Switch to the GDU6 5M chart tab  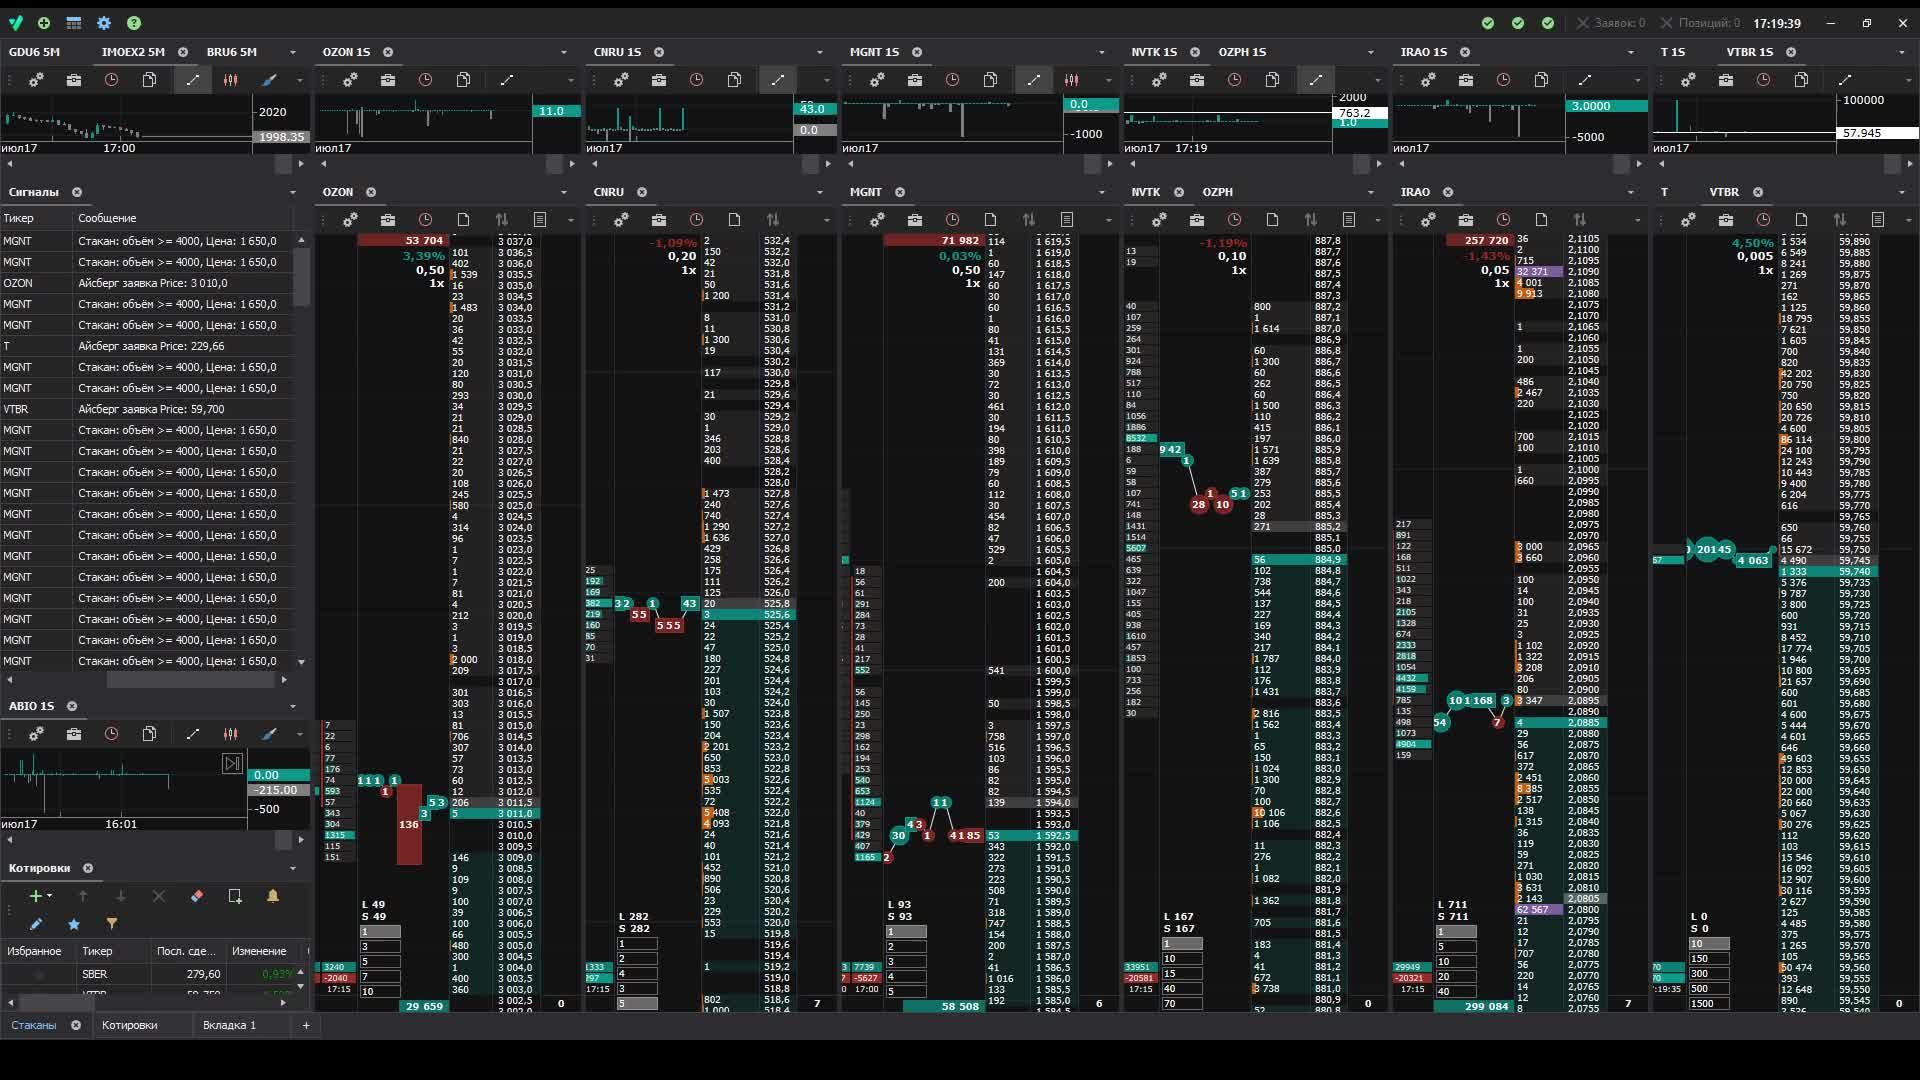(x=34, y=52)
